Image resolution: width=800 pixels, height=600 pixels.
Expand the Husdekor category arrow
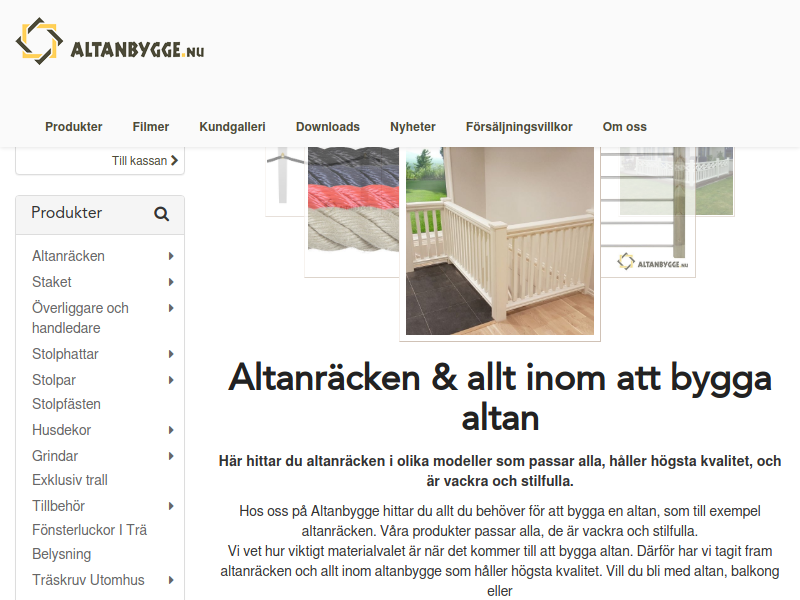[171, 430]
